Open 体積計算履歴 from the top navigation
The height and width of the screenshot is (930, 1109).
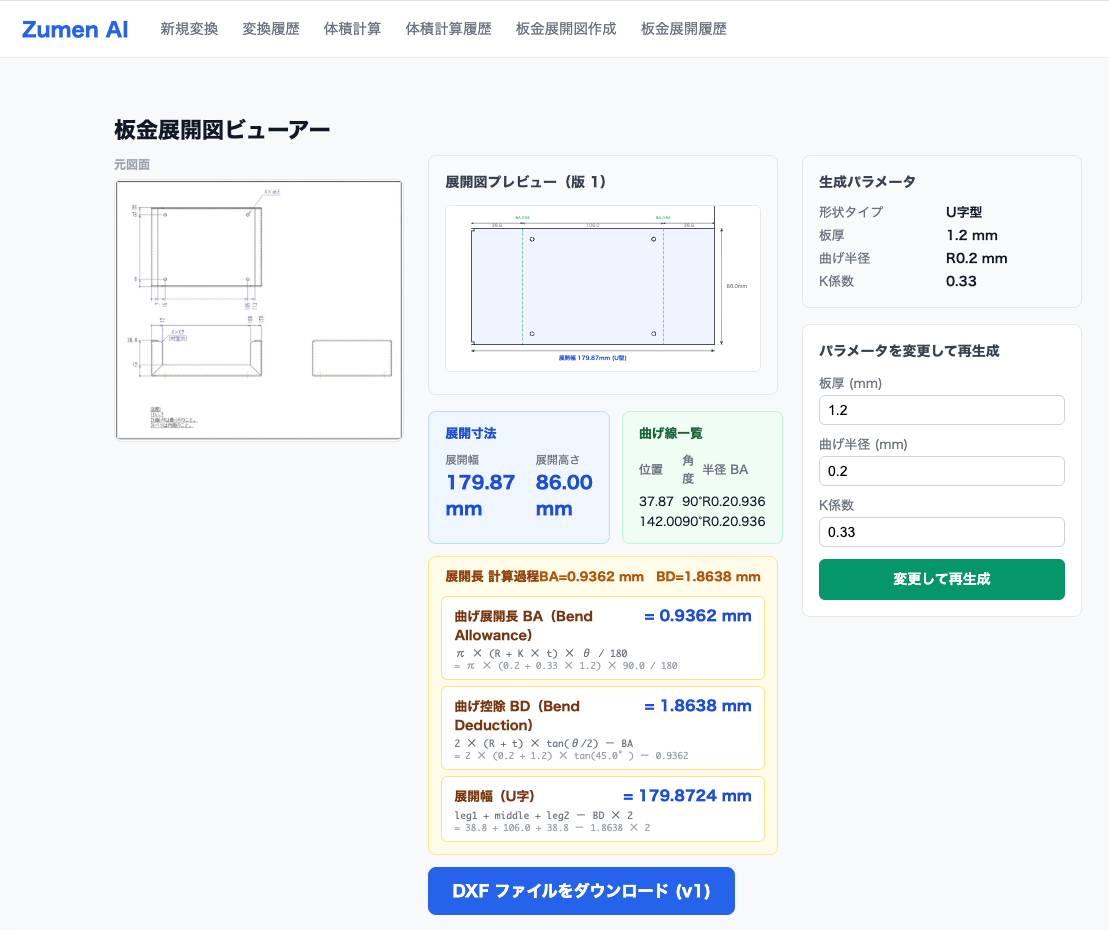tap(448, 29)
